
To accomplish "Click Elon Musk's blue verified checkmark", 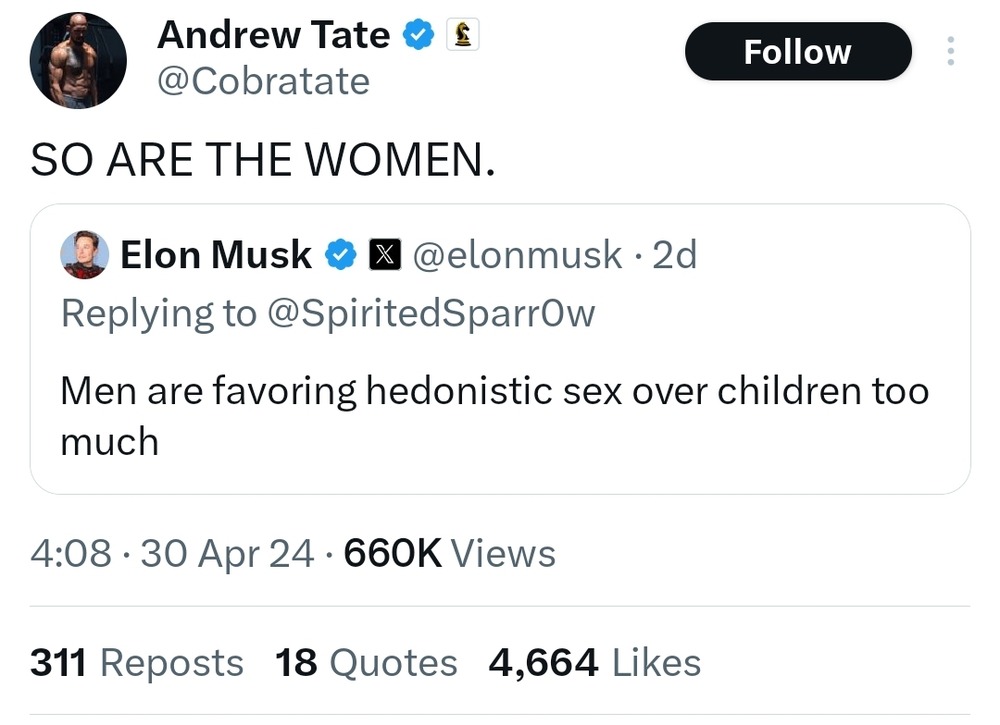I will (341, 256).
